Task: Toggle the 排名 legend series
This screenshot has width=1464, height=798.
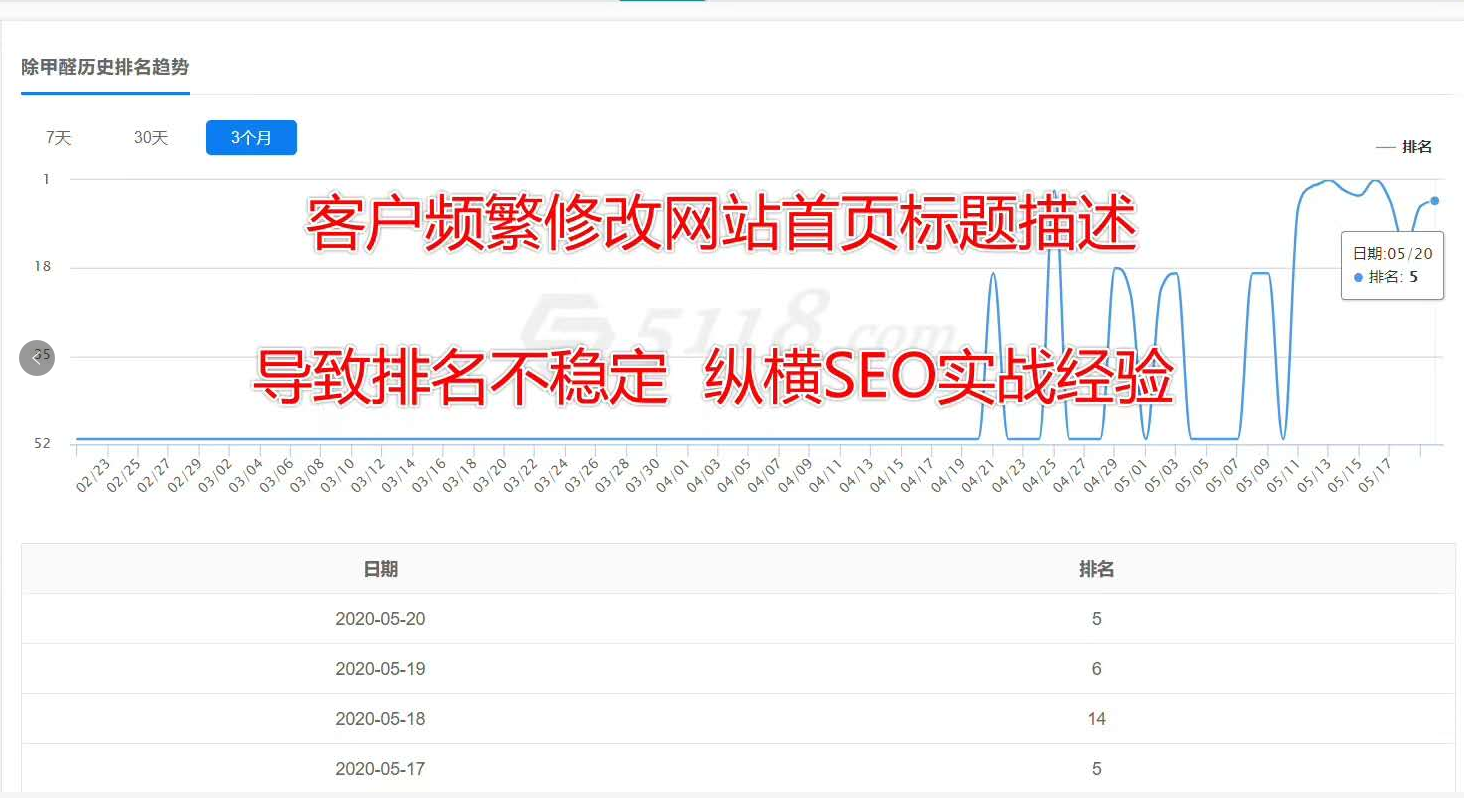Action: pyautogui.click(x=1405, y=147)
